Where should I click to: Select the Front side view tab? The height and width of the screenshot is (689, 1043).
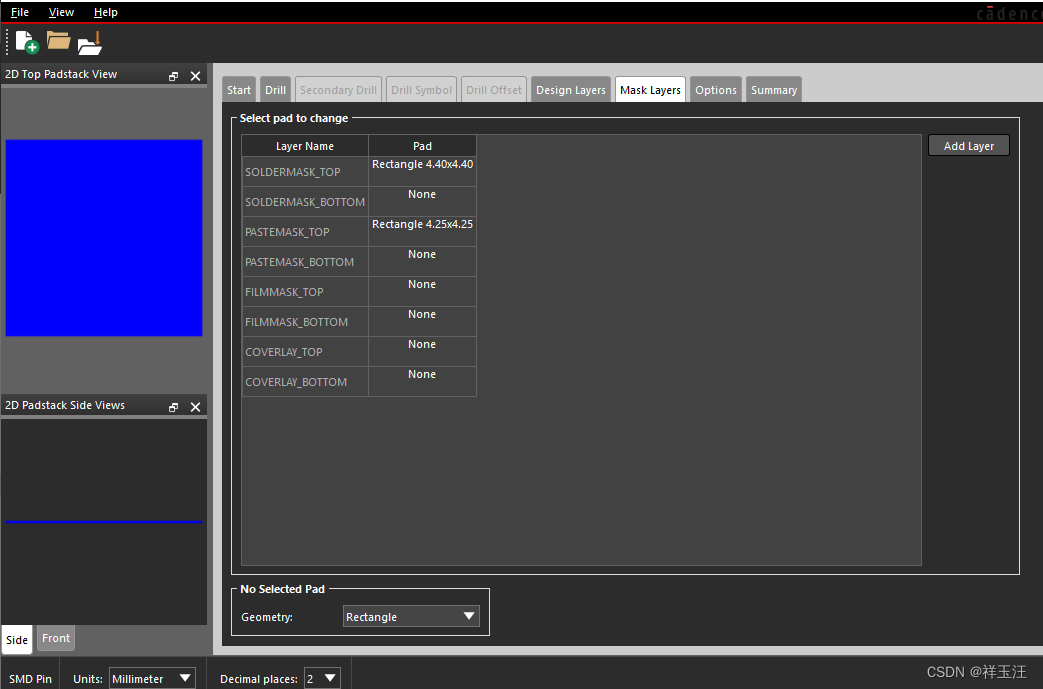[x=56, y=638]
